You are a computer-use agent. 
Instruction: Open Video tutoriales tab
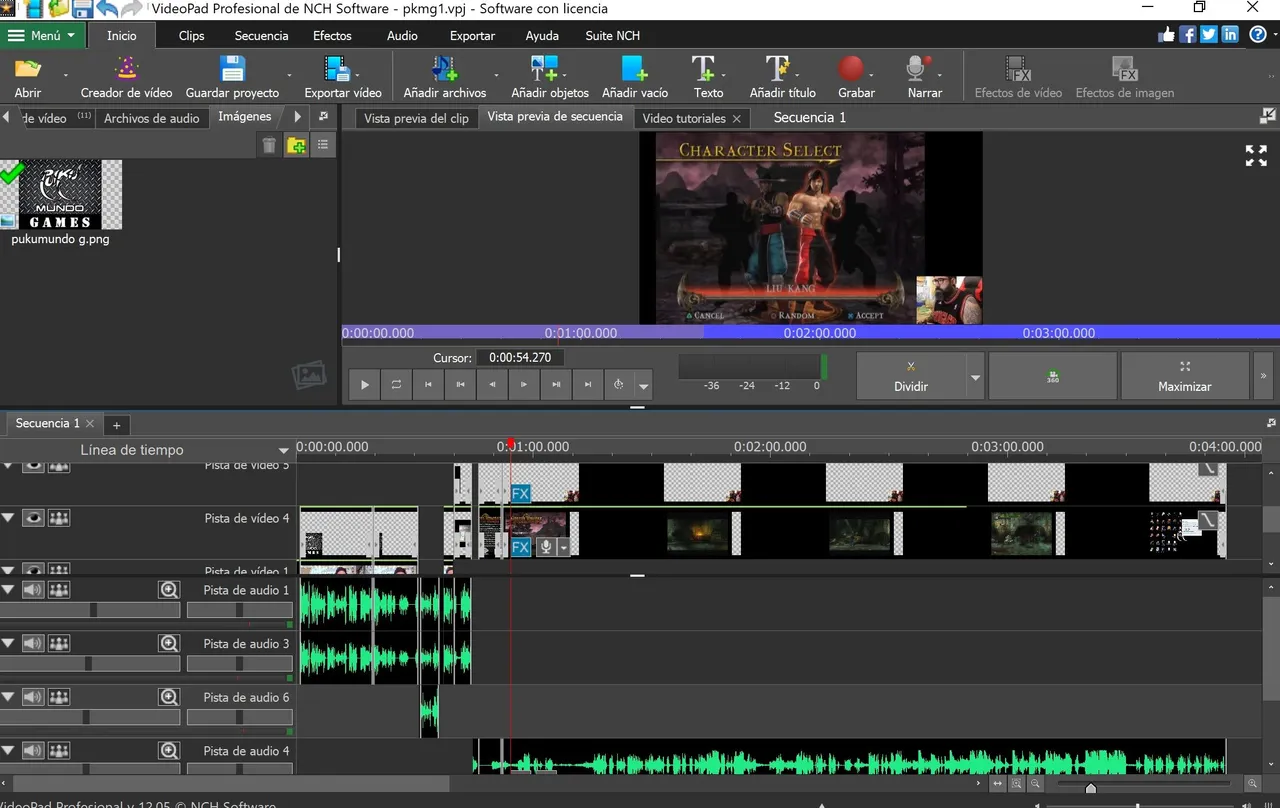point(684,118)
